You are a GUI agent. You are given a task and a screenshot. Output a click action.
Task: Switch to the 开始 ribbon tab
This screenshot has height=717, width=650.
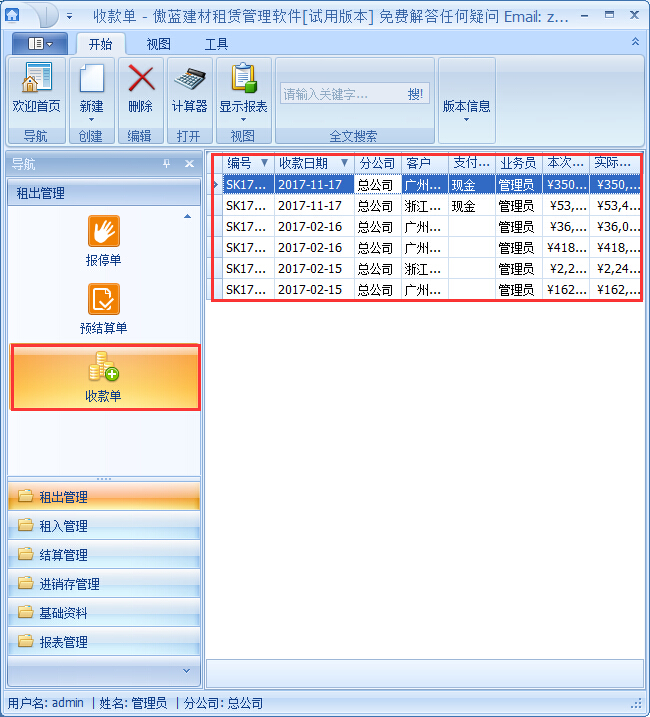pos(100,44)
